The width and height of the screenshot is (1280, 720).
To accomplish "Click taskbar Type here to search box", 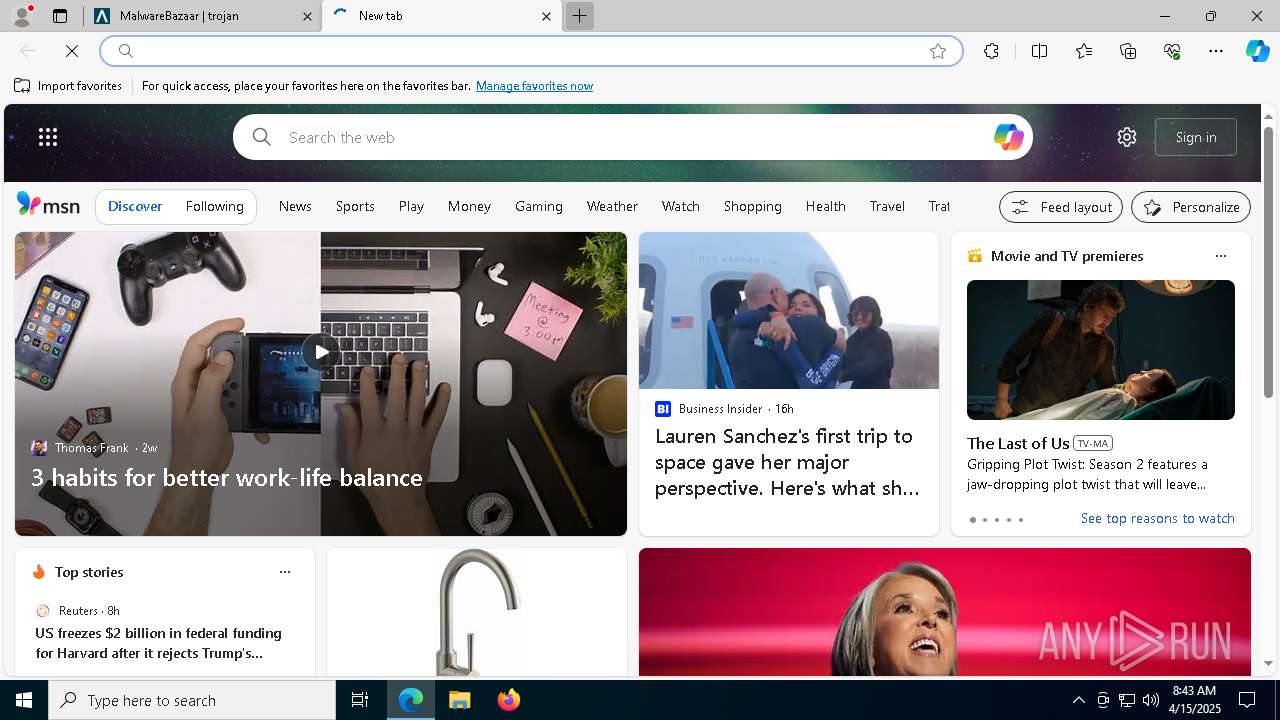I will click(192, 700).
